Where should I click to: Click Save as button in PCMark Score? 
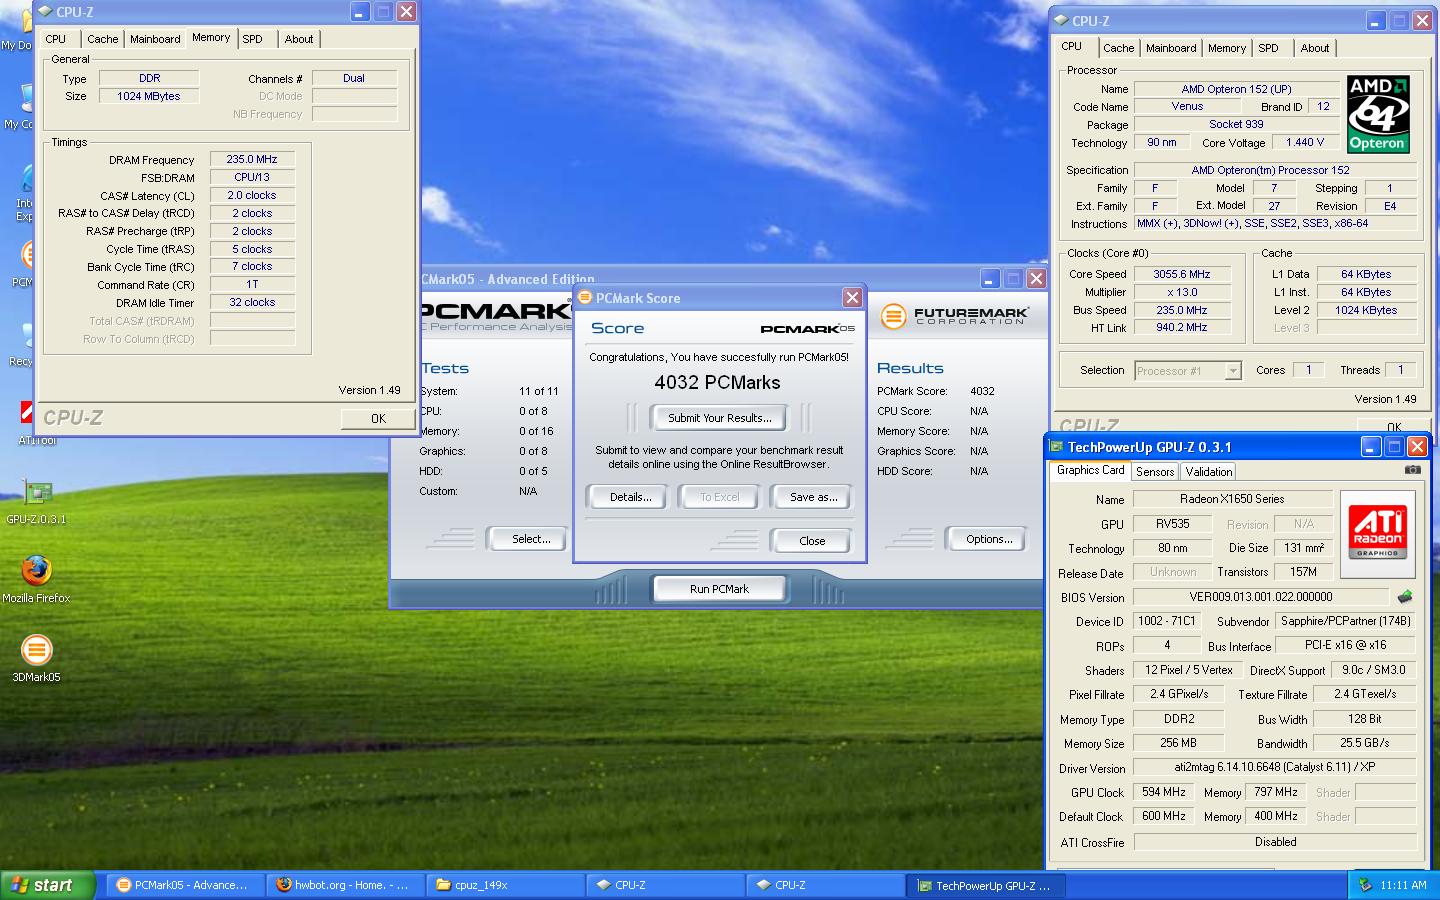tap(813, 497)
